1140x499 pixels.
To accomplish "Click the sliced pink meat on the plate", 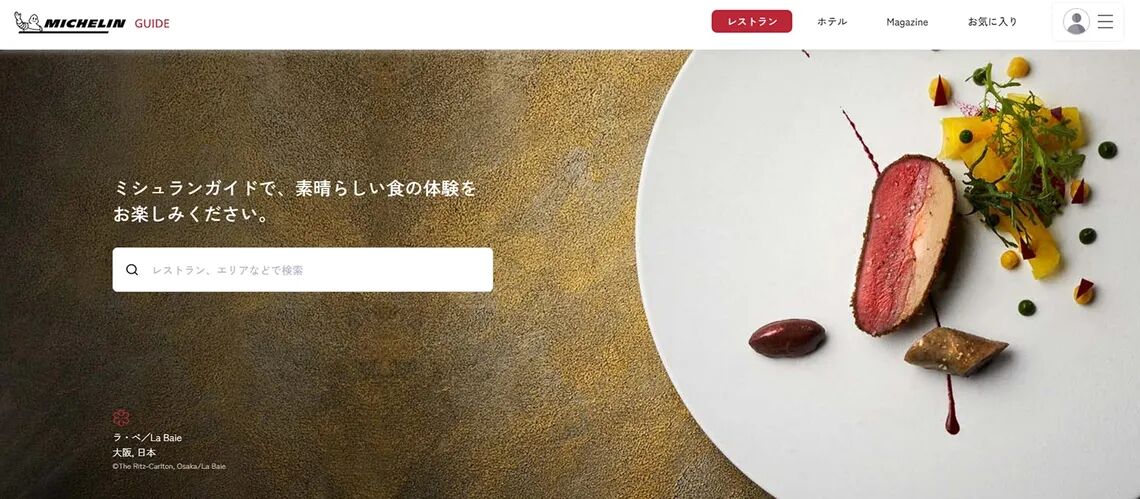I will (x=904, y=244).
